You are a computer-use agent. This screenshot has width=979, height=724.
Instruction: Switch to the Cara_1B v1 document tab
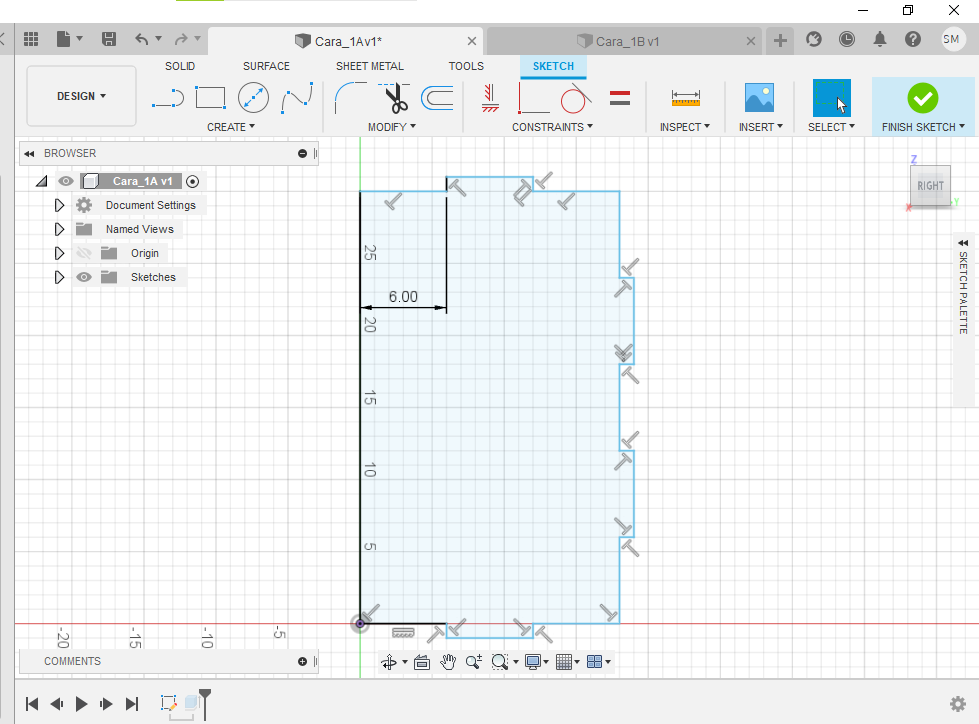pos(624,41)
